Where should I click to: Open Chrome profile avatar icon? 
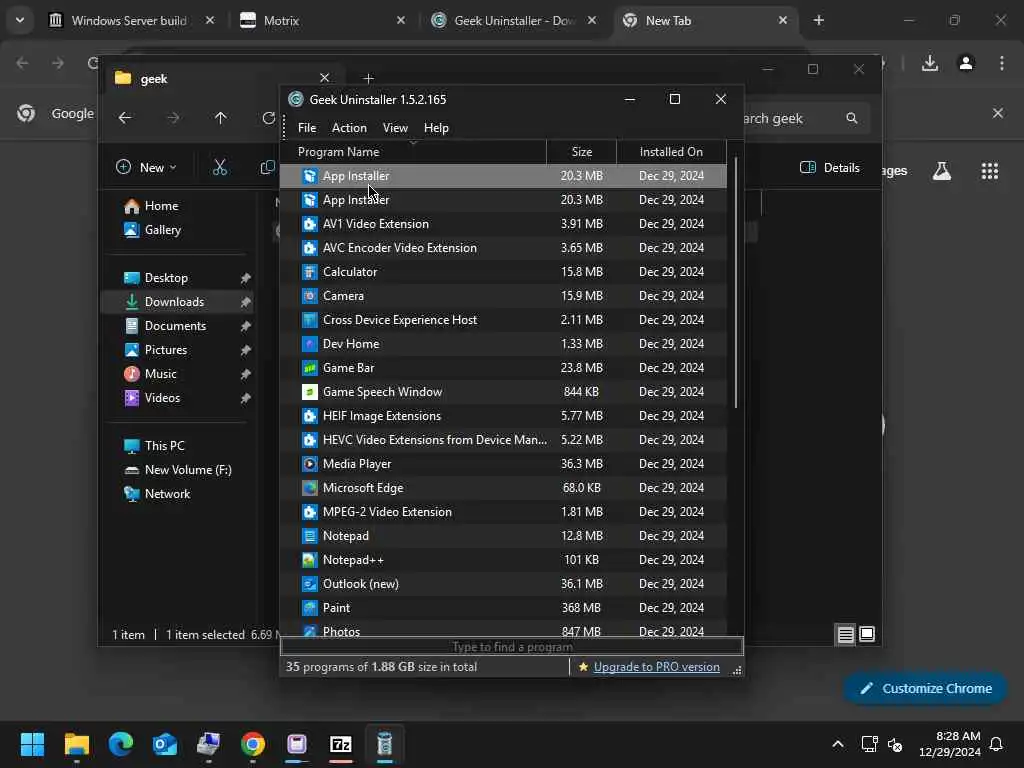[966, 63]
